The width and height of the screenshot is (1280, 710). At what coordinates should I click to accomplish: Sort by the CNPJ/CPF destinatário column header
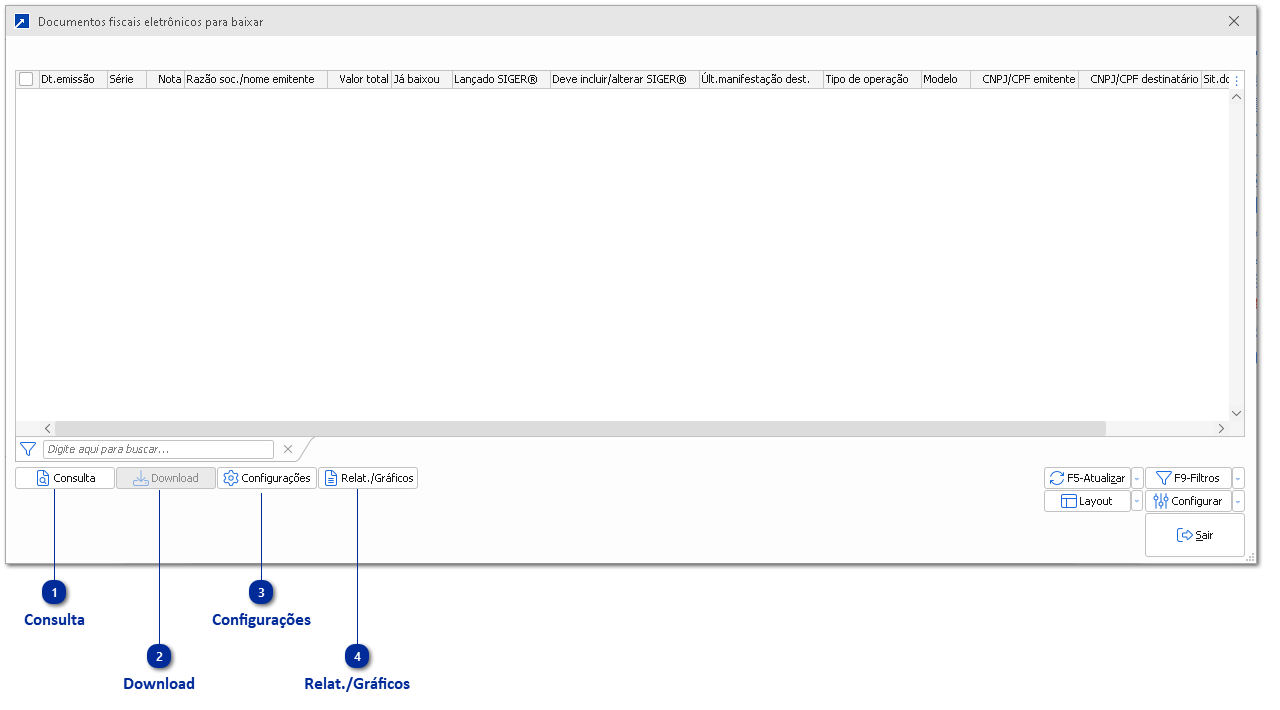point(1140,79)
